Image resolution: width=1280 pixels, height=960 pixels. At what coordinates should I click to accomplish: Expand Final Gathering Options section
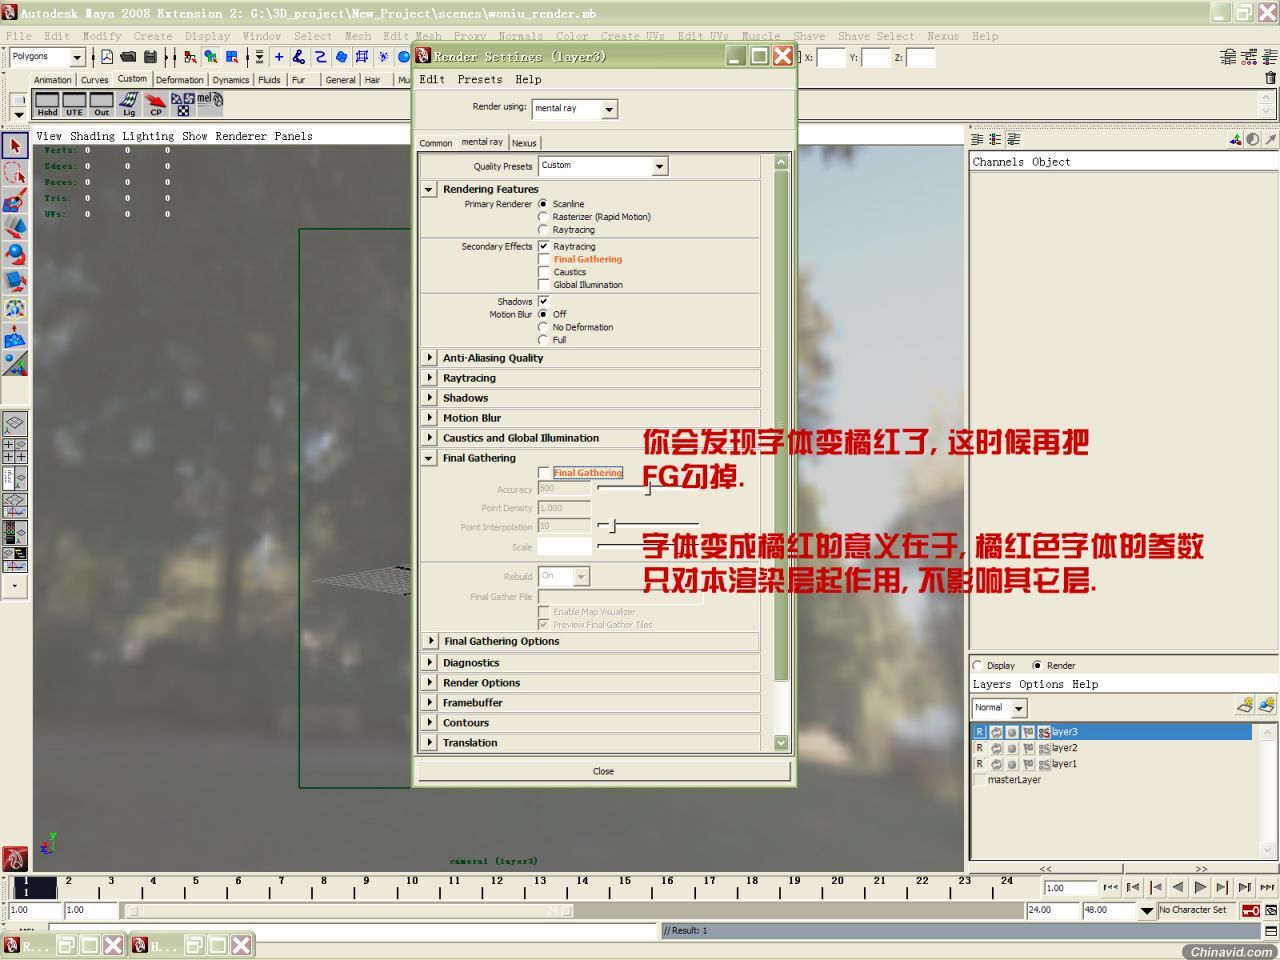431,641
